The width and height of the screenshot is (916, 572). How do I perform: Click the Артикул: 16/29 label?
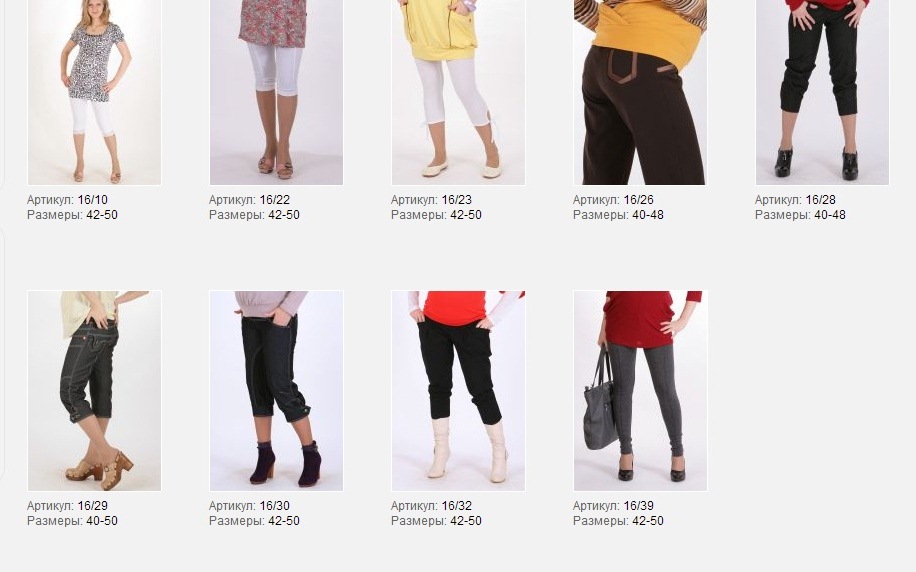click(67, 506)
